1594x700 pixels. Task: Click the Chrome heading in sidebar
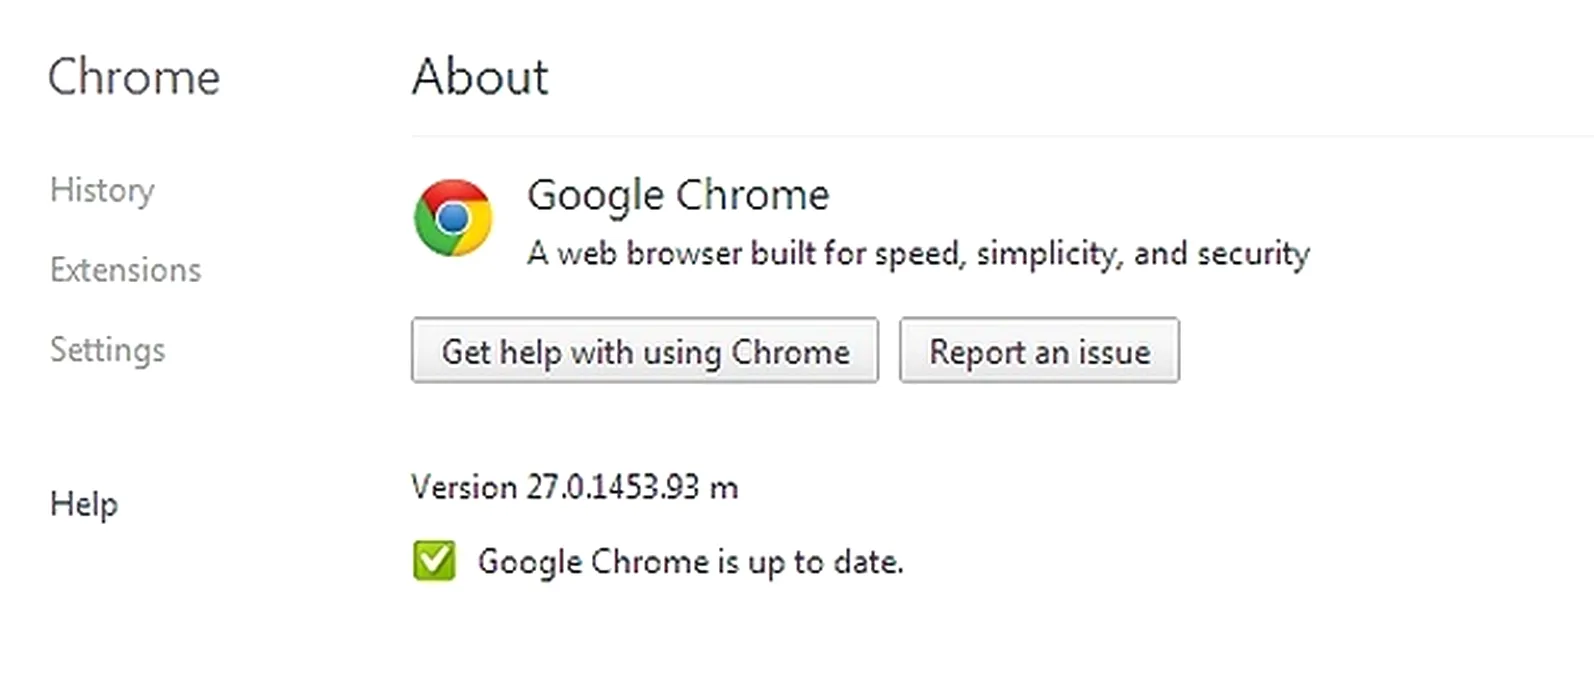[x=134, y=77]
